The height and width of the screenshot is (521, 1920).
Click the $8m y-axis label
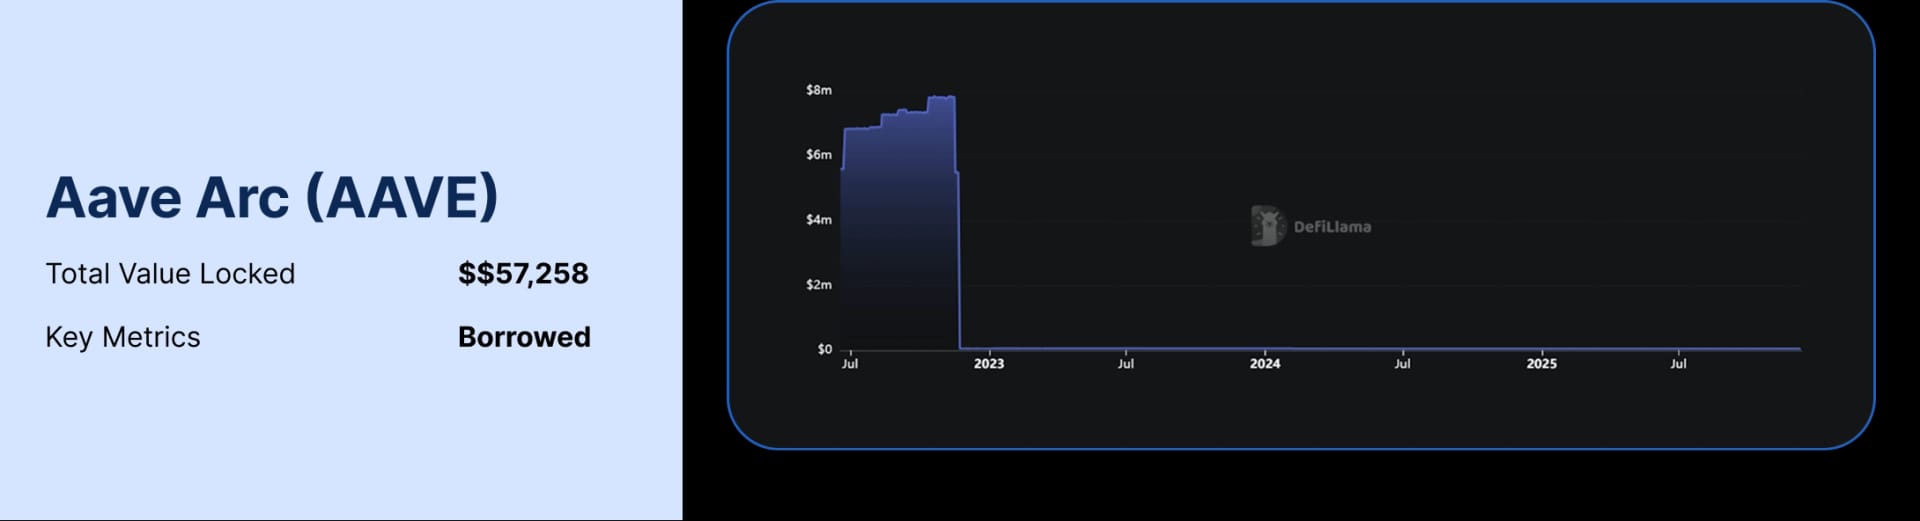click(x=819, y=90)
